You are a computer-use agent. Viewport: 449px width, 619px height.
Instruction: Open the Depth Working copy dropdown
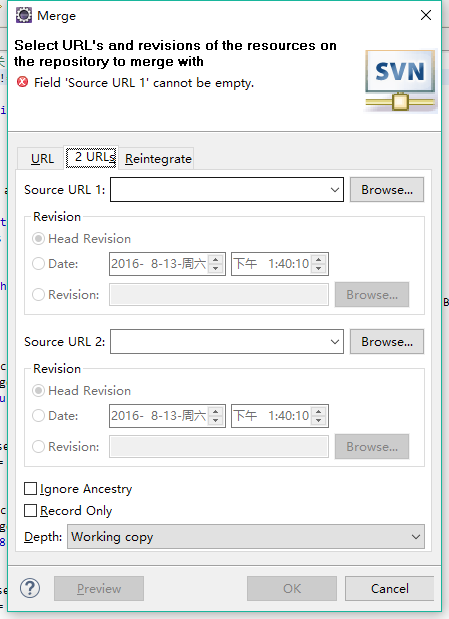pyautogui.click(x=246, y=536)
